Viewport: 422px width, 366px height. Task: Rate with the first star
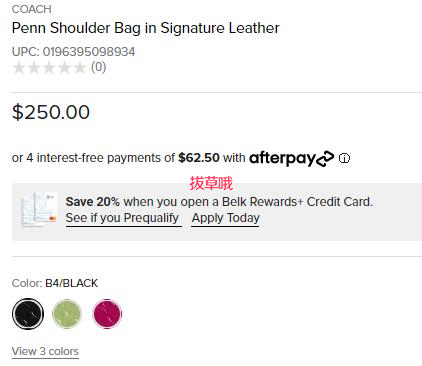19,68
